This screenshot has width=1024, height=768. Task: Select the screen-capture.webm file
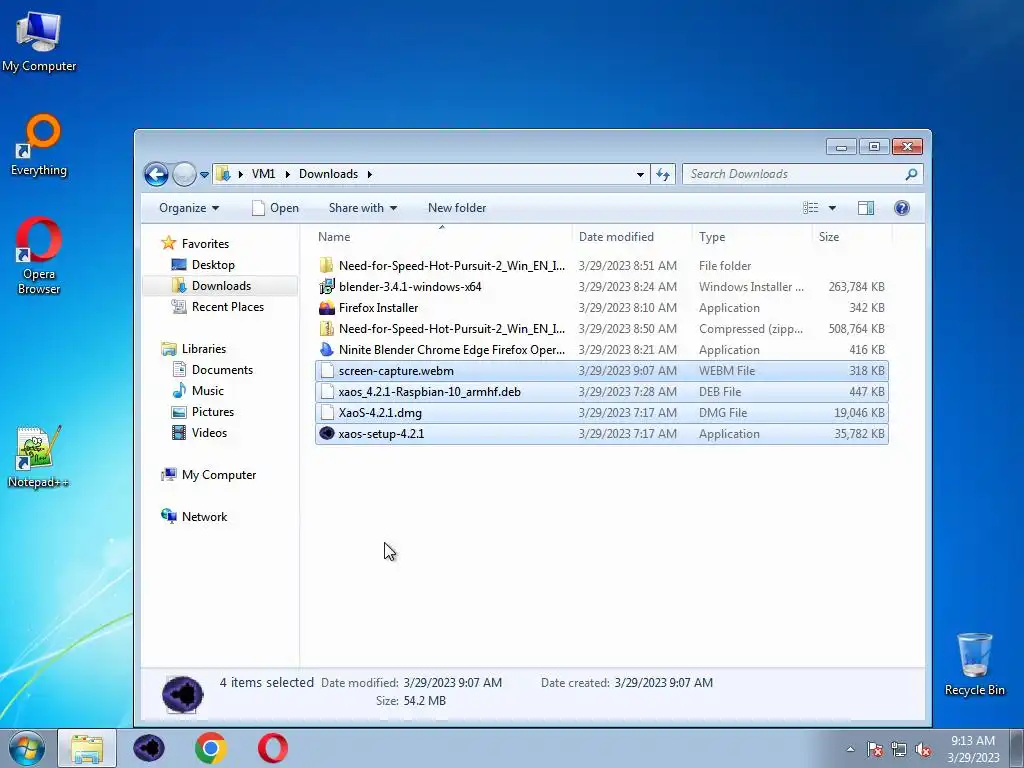coord(601,370)
